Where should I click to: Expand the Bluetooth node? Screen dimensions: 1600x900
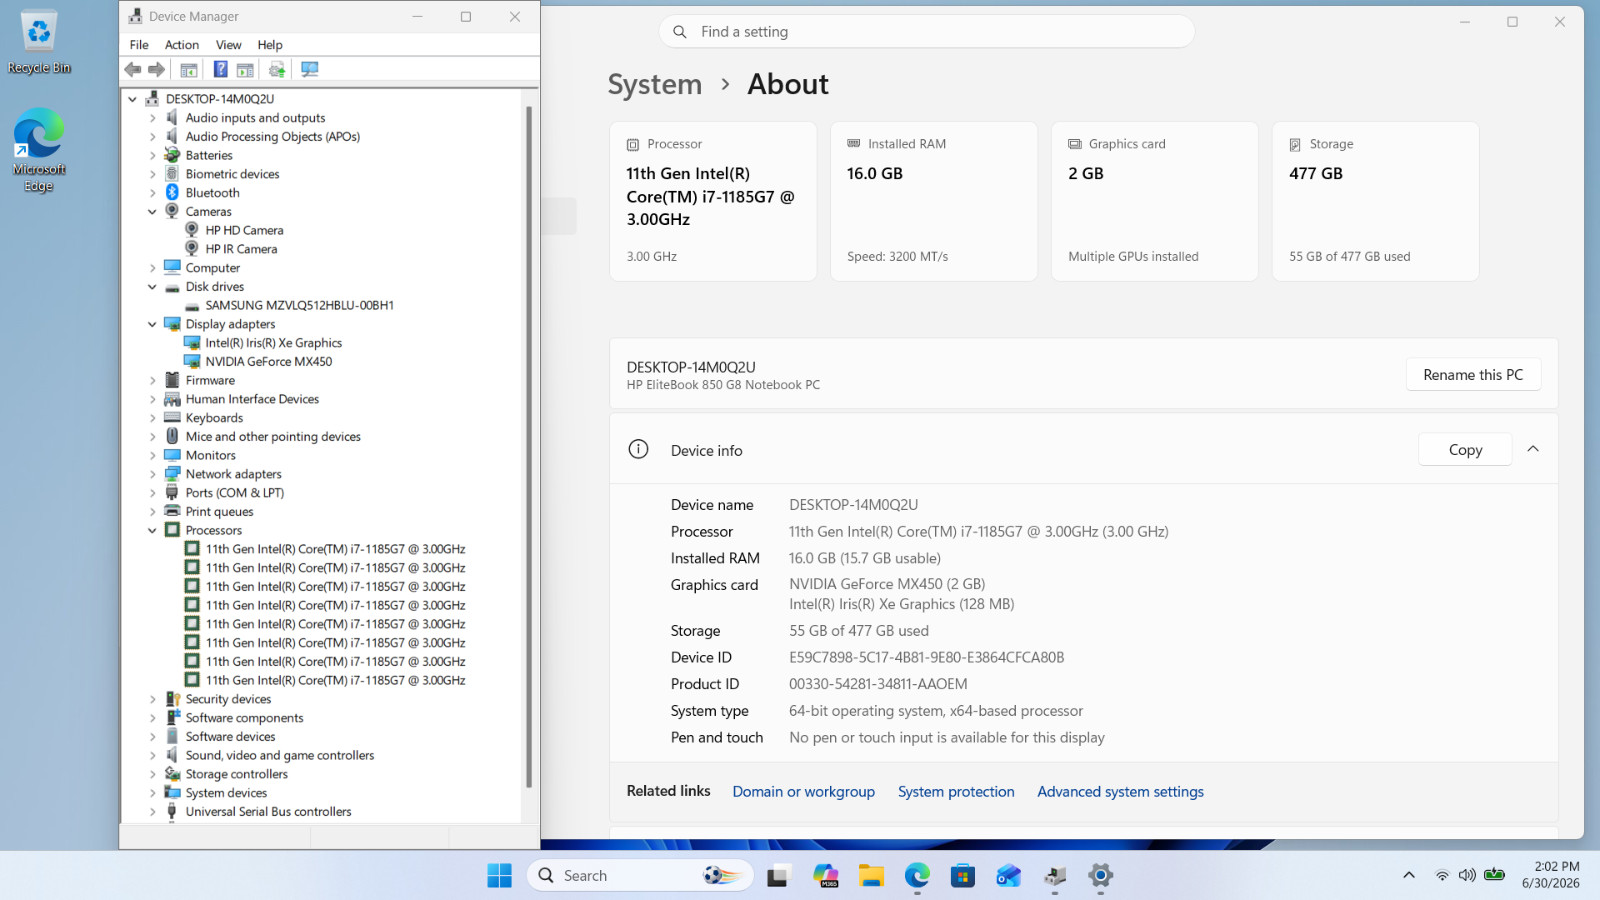pos(152,193)
